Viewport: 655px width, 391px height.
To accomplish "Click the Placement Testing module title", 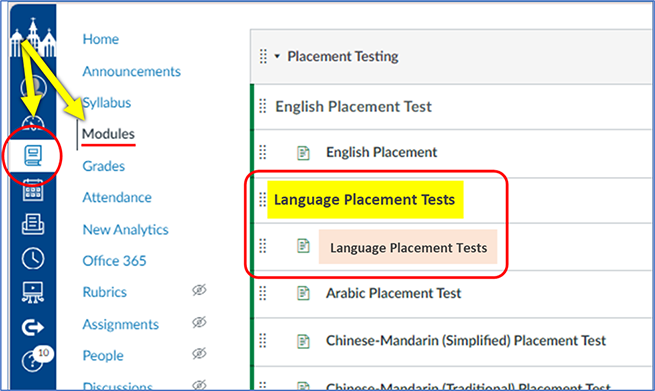I will click(x=343, y=56).
